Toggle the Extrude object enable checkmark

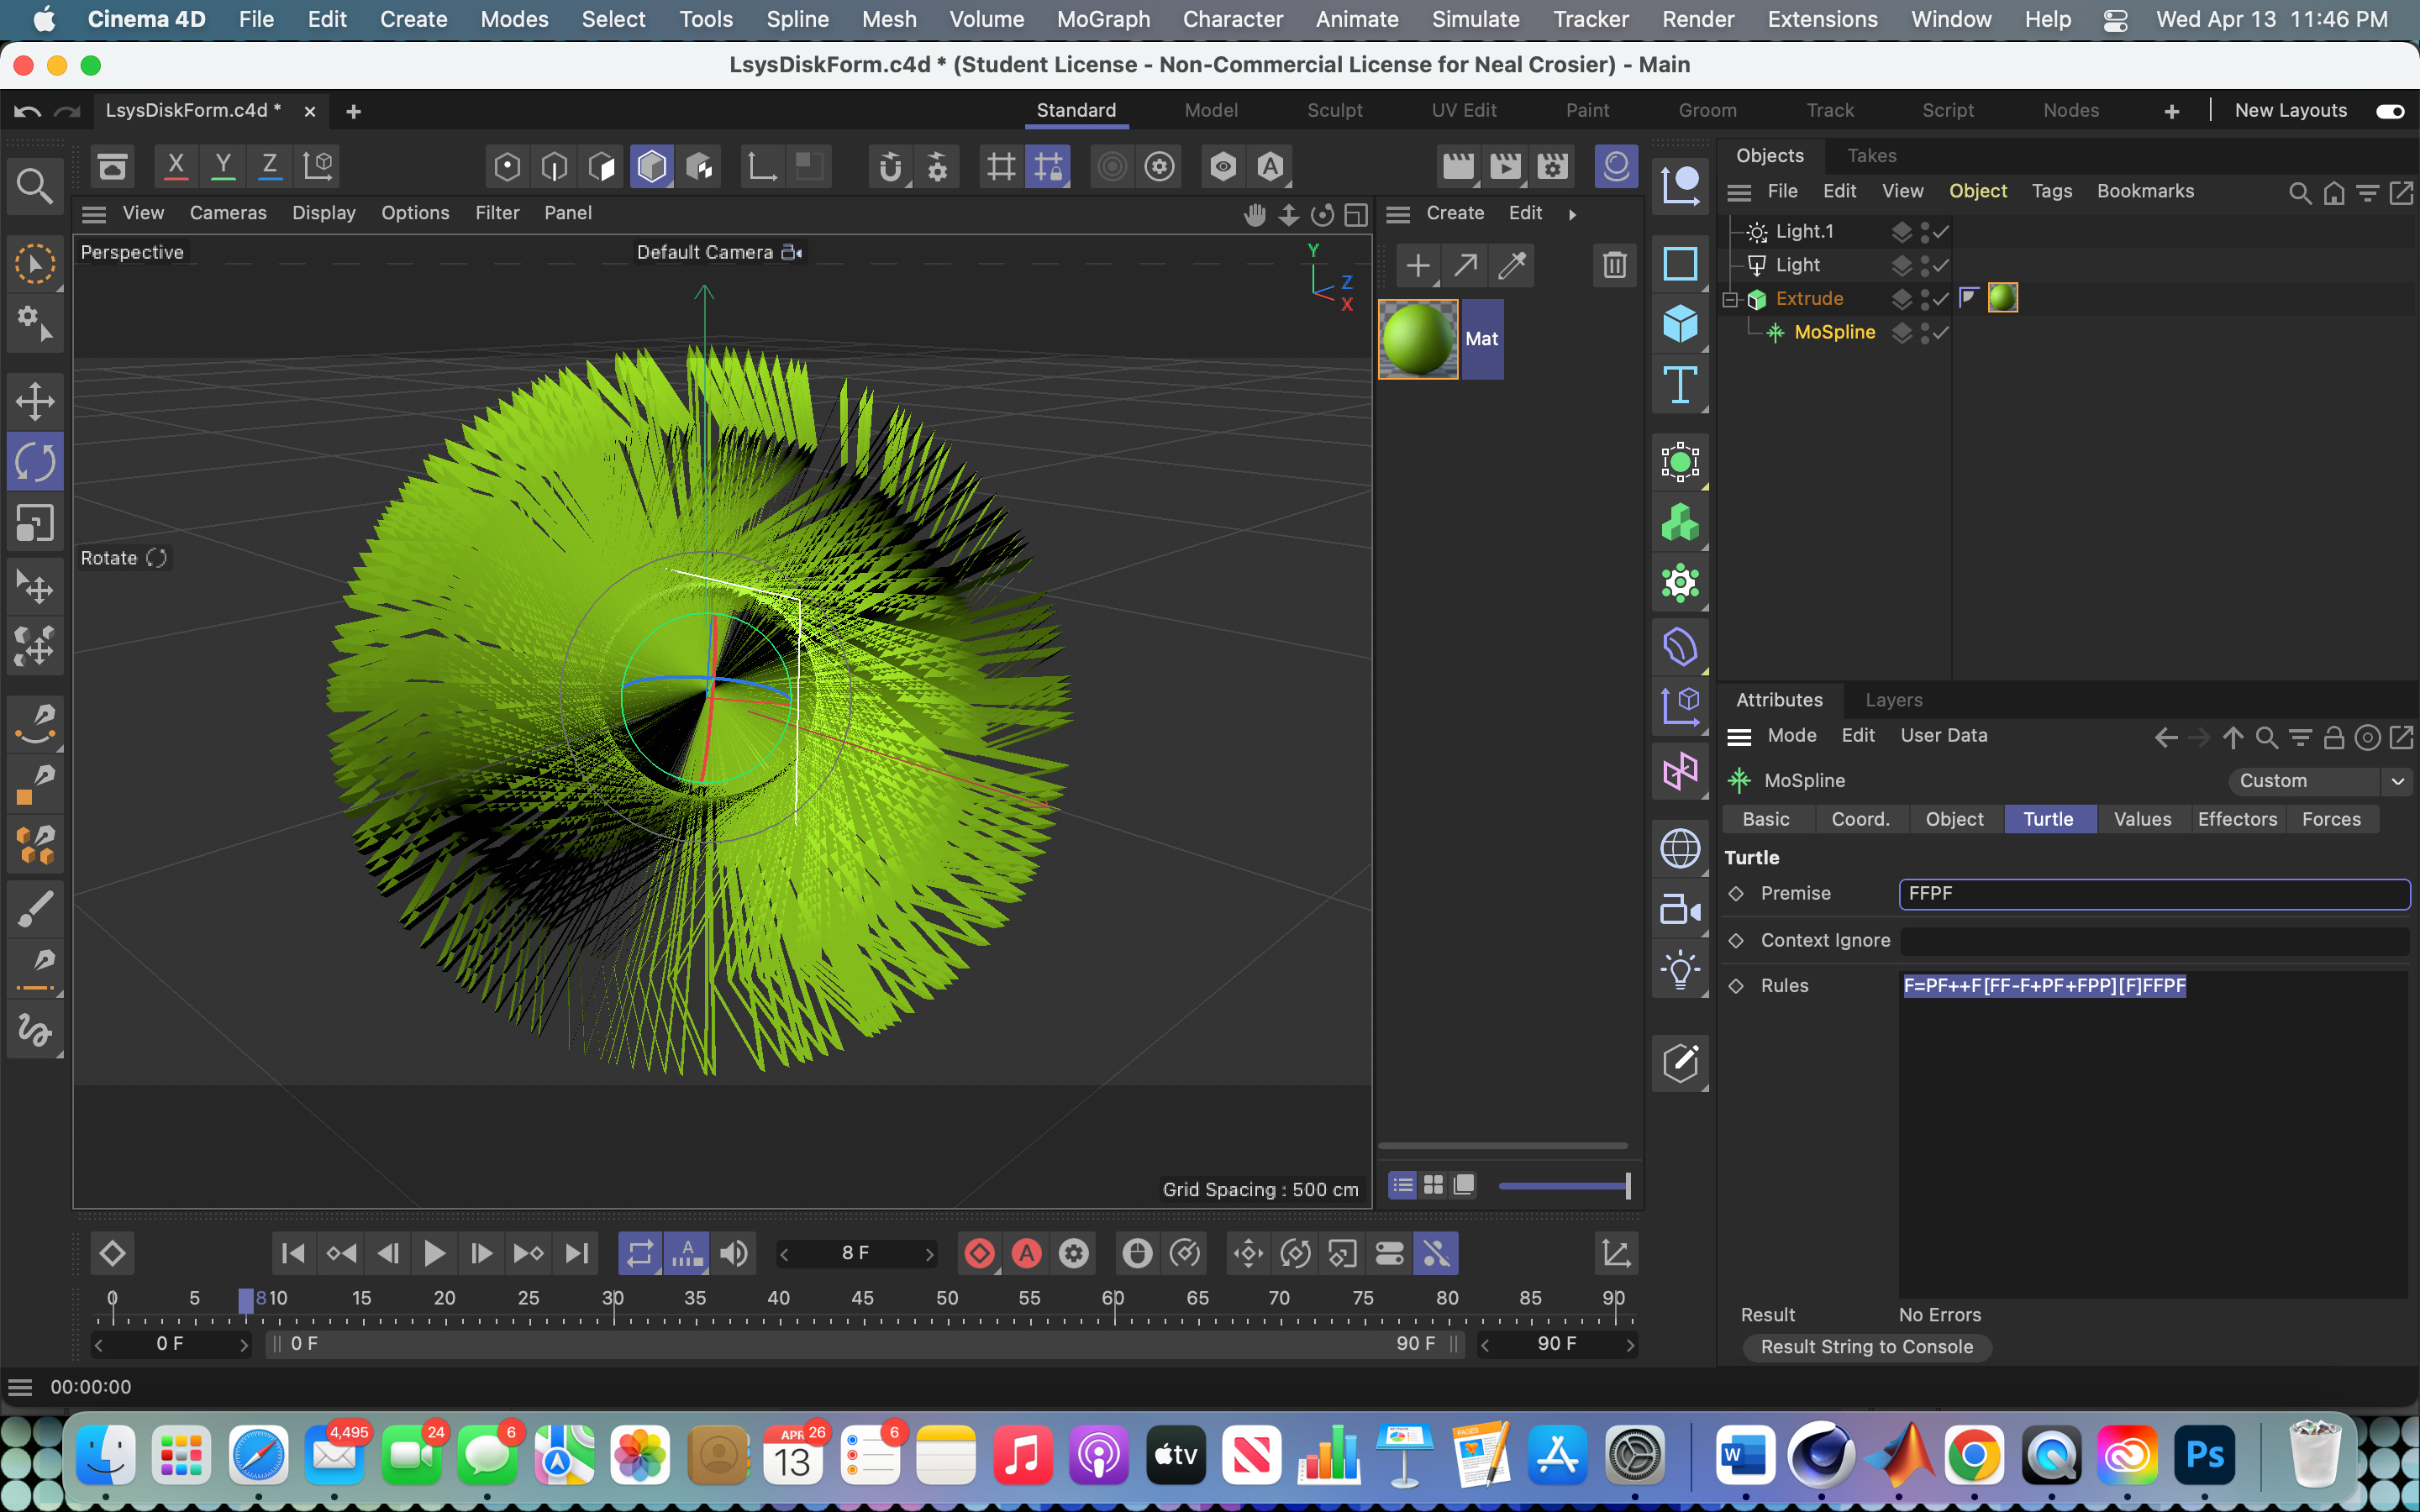click(1941, 299)
